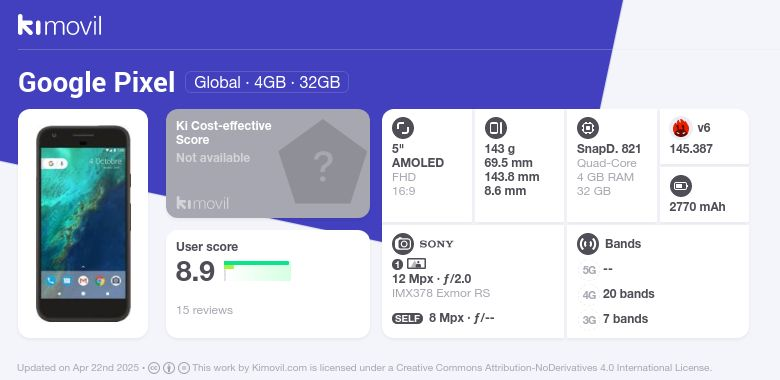Click the red AnTuTu benchmark icon

(x=681, y=128)
